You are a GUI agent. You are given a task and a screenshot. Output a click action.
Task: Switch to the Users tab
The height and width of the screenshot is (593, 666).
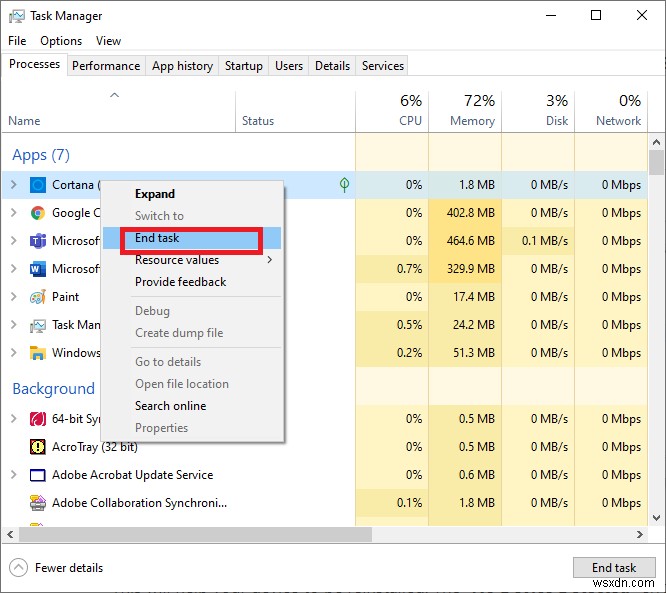point(289,66)
